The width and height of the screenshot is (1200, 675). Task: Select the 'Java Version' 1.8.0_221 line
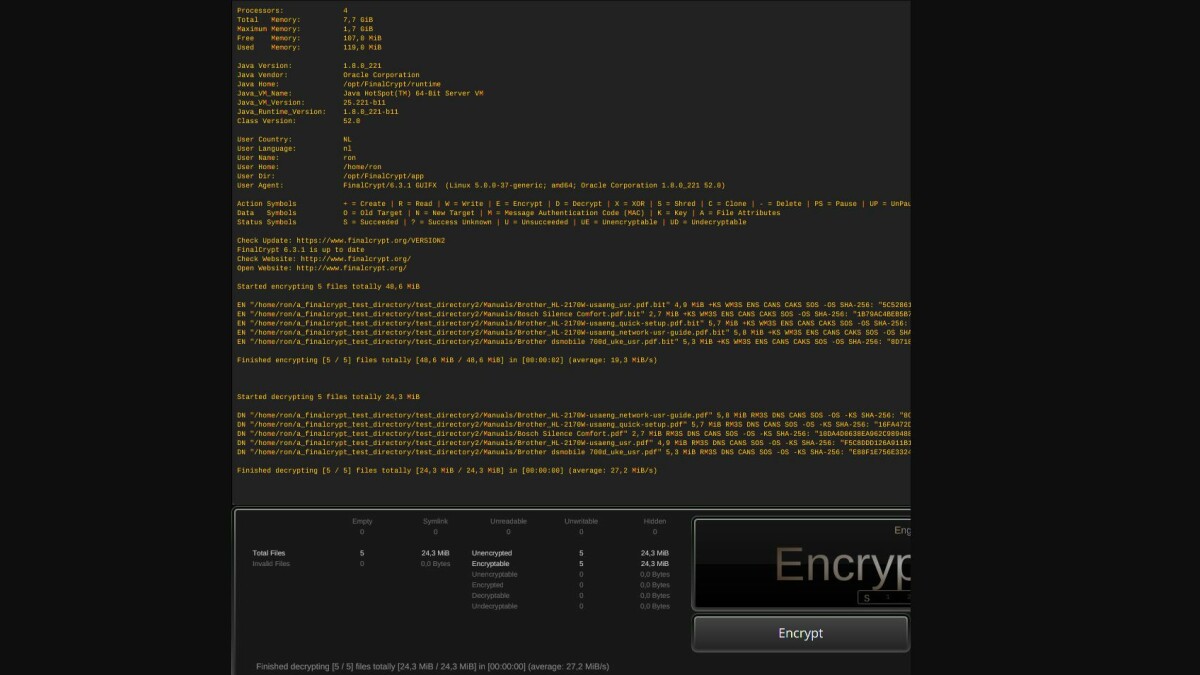pyautogui.click(x=310, y=65)
